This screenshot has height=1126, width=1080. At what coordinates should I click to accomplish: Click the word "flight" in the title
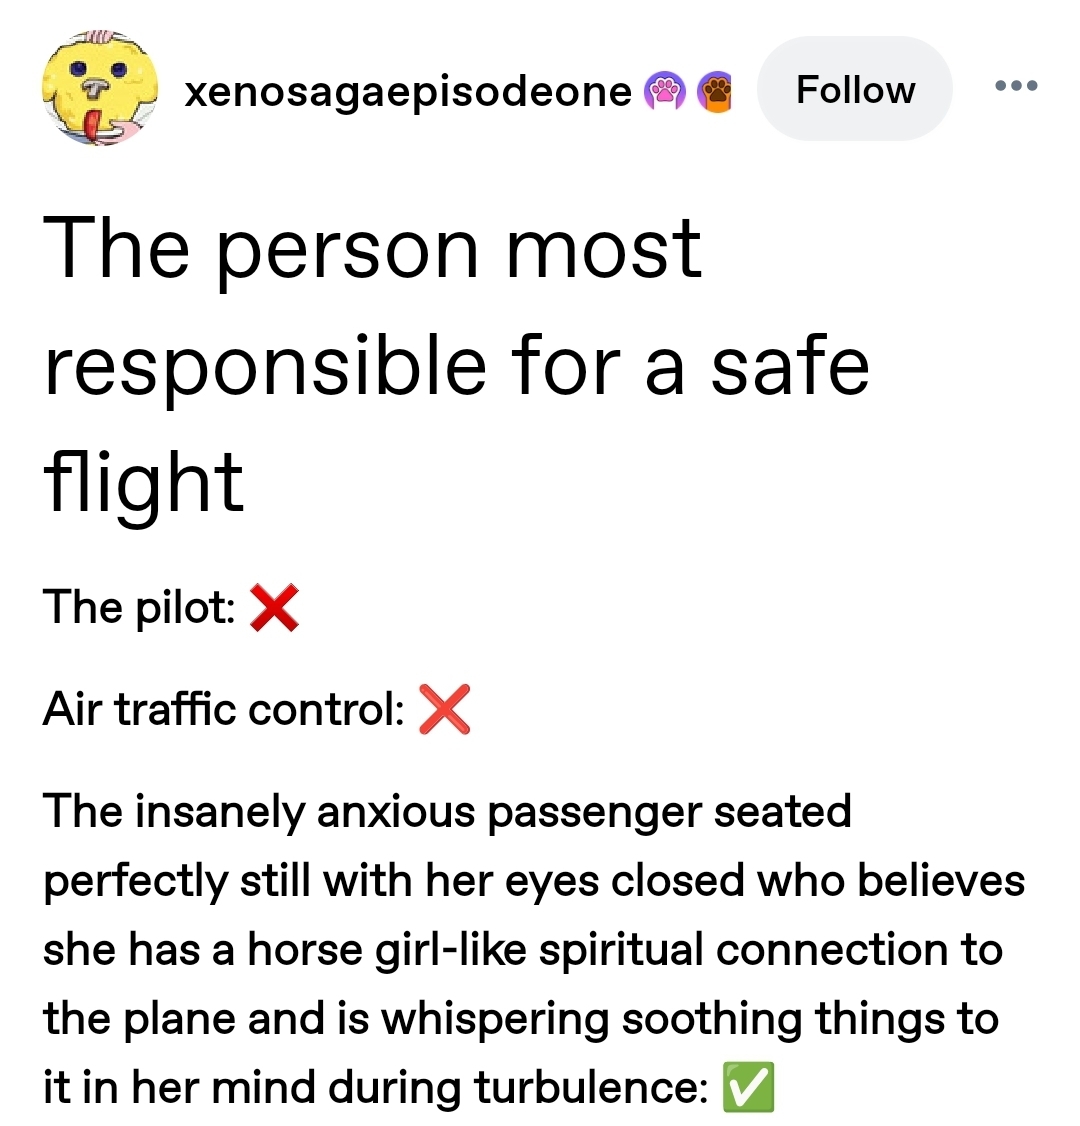144,481
